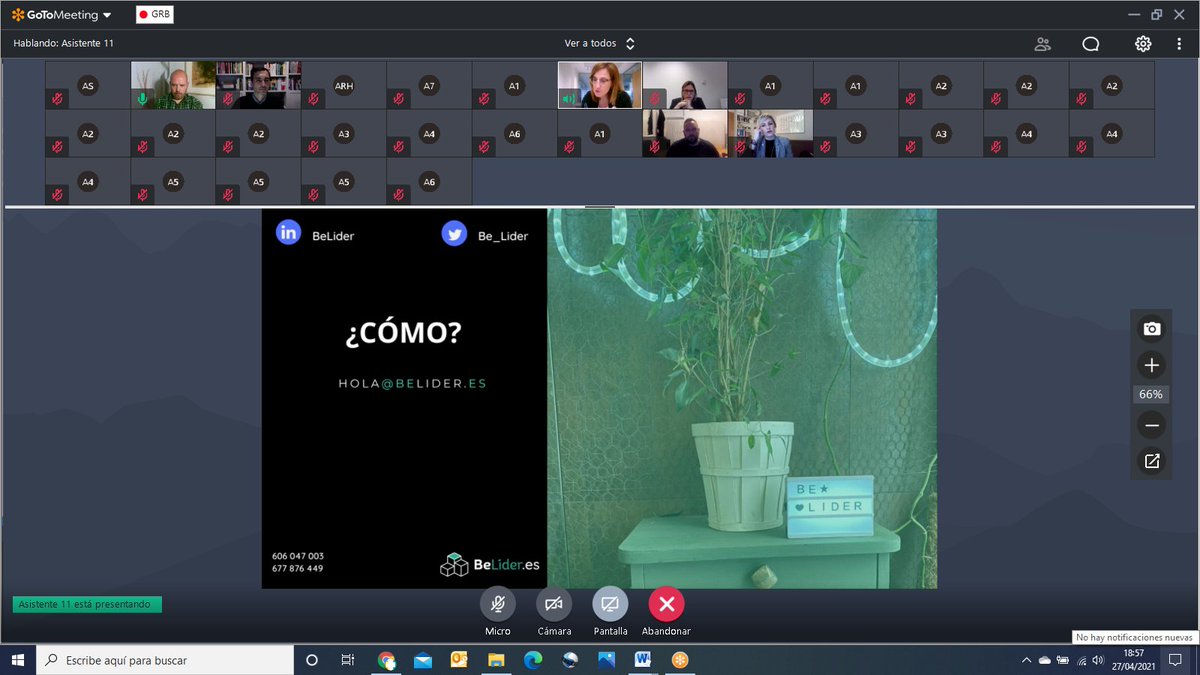Leave the meeting with Abandonar

click(x=666, y=604)
